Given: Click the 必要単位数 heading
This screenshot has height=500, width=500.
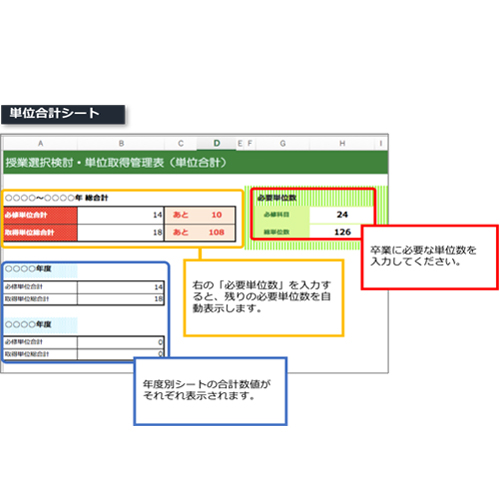Looking at the screenshot, I should click(x=277, y=198).
